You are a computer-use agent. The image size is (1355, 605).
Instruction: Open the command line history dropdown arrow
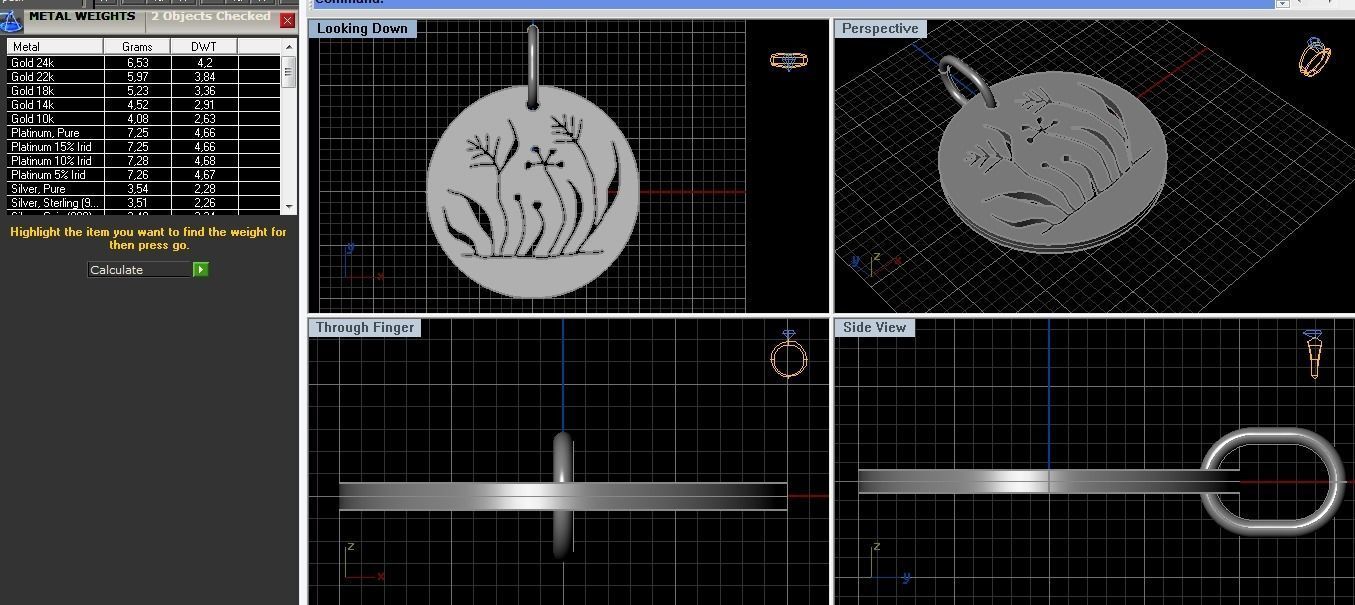pos(1282,4)
